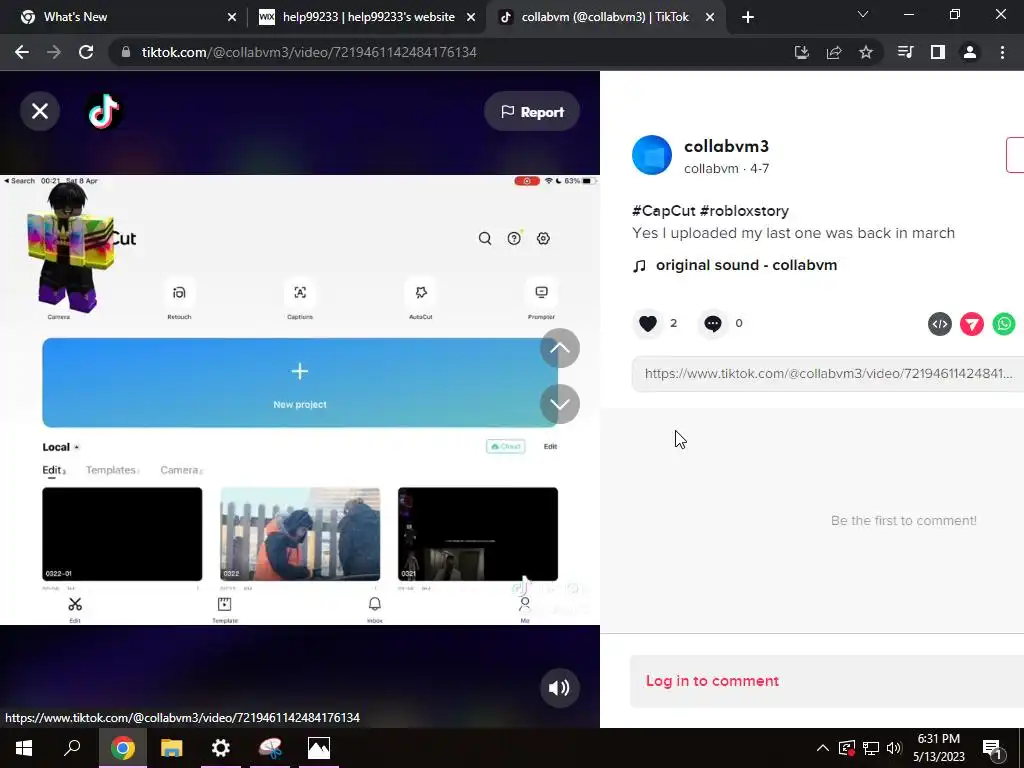Open the taskbar clock and date

[x=939, y=748]
